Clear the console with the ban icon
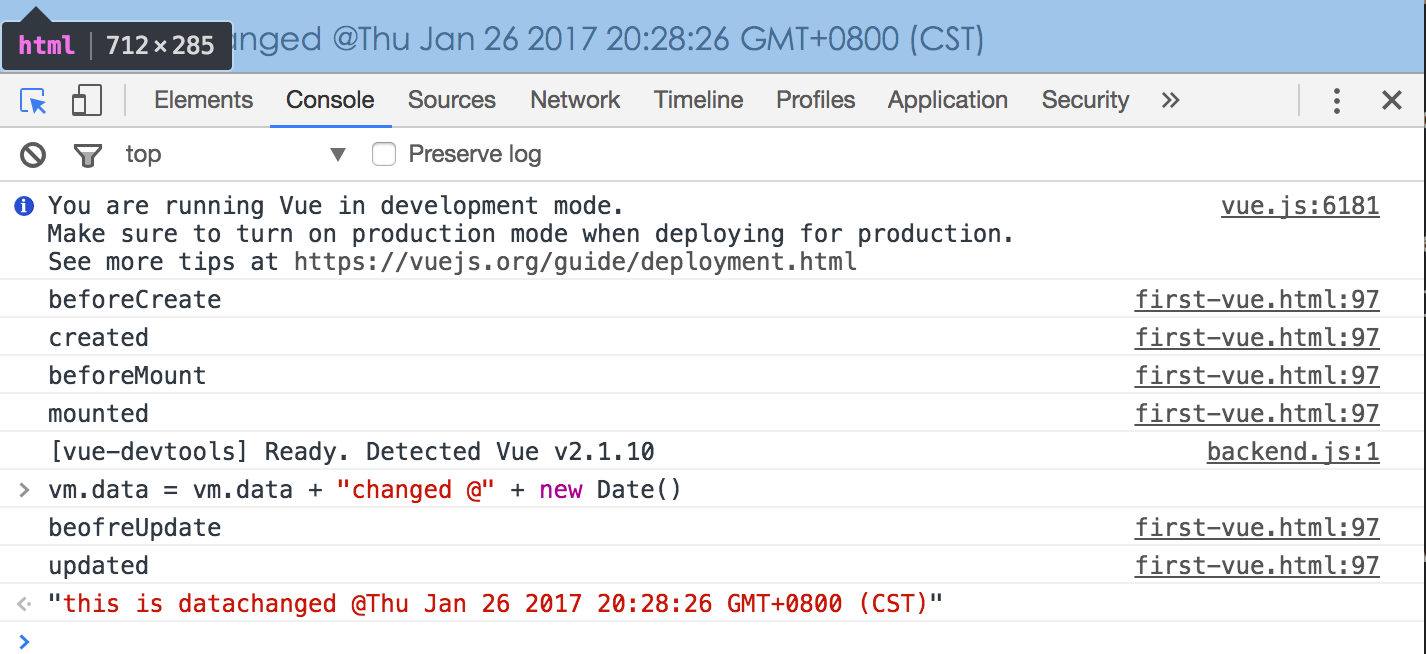1426x654 pixels. (34, 155)
